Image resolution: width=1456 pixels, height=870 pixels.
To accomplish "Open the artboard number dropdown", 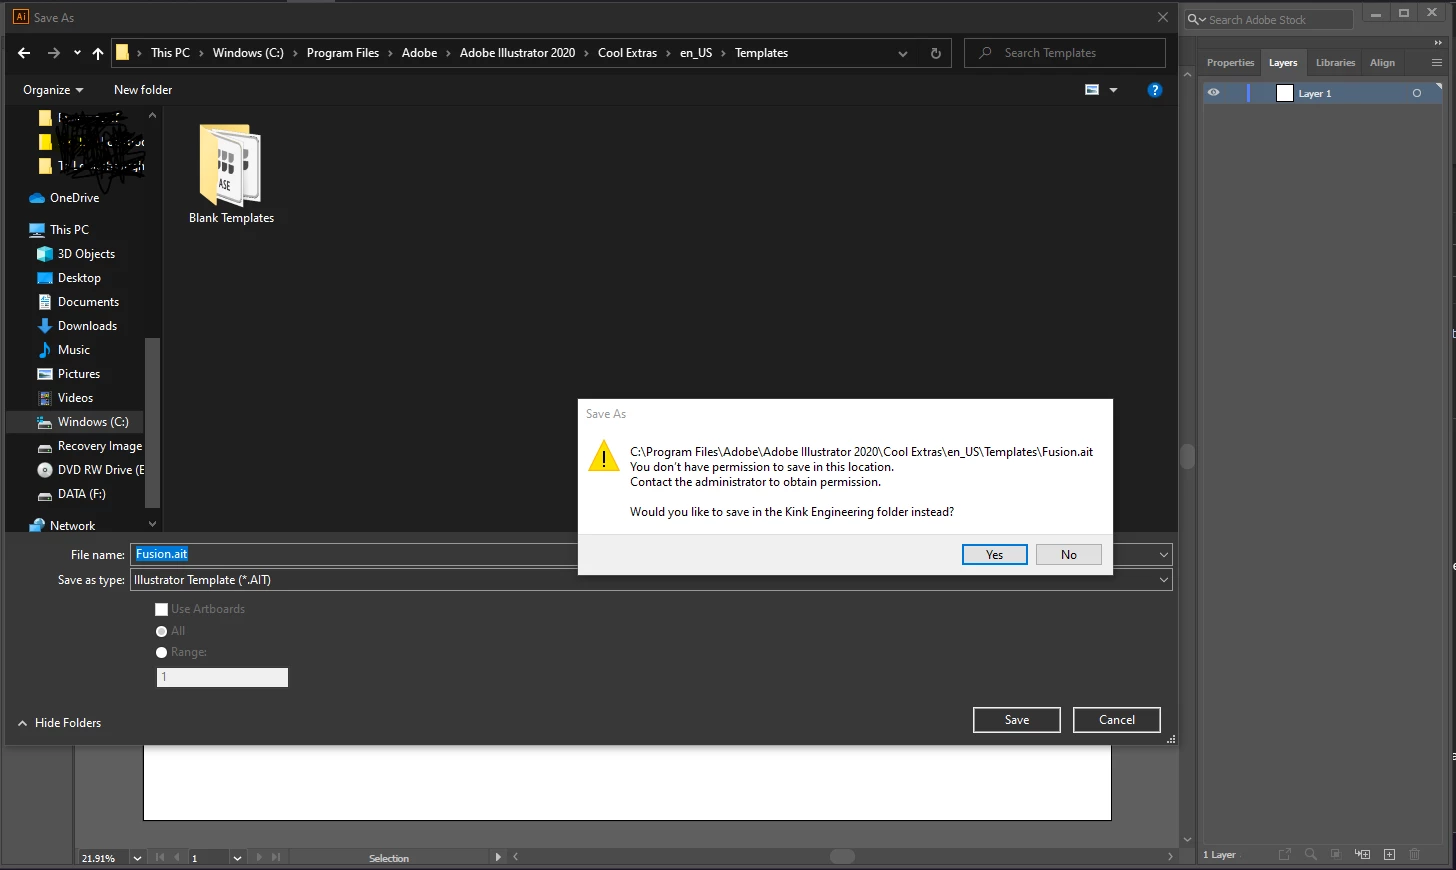I will point(237,858).
